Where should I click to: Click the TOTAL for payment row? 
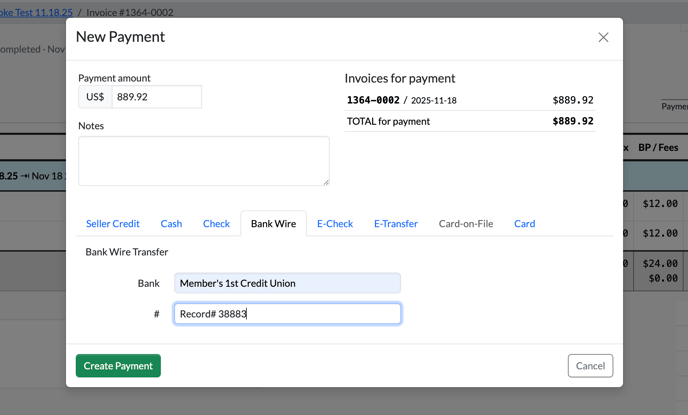469,122
